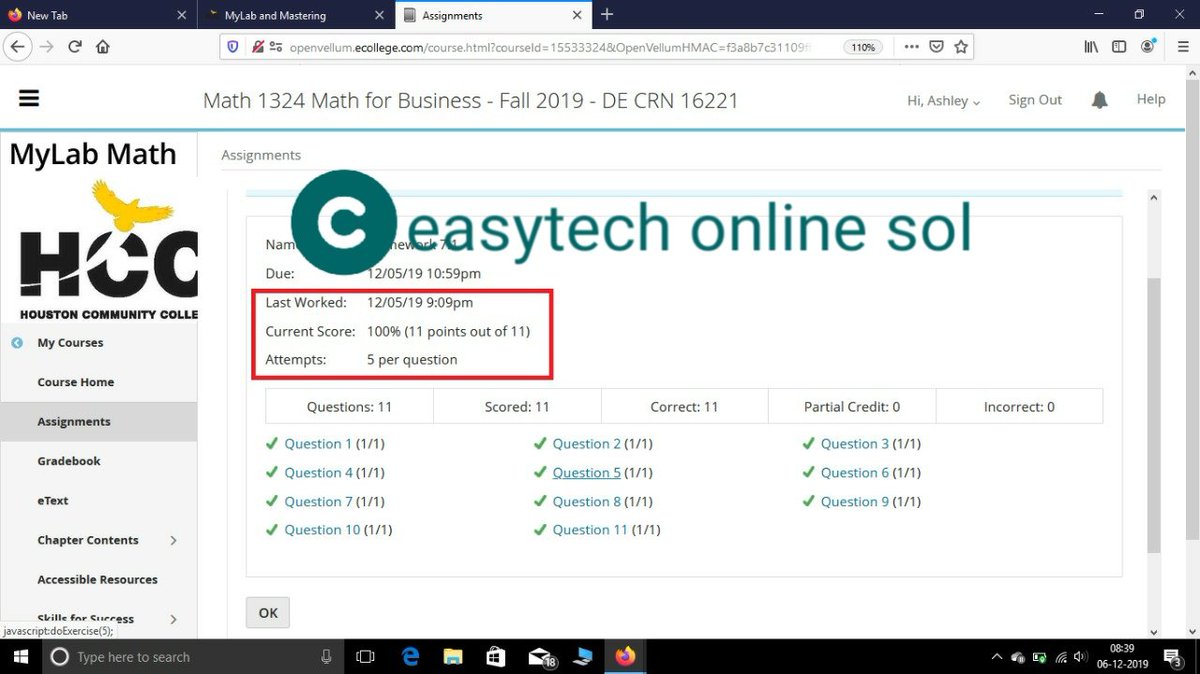Click the 110% zoom level indicator
Image resolution: width=1200 pixels, height=674 pixels.
(x=861, y=47)
